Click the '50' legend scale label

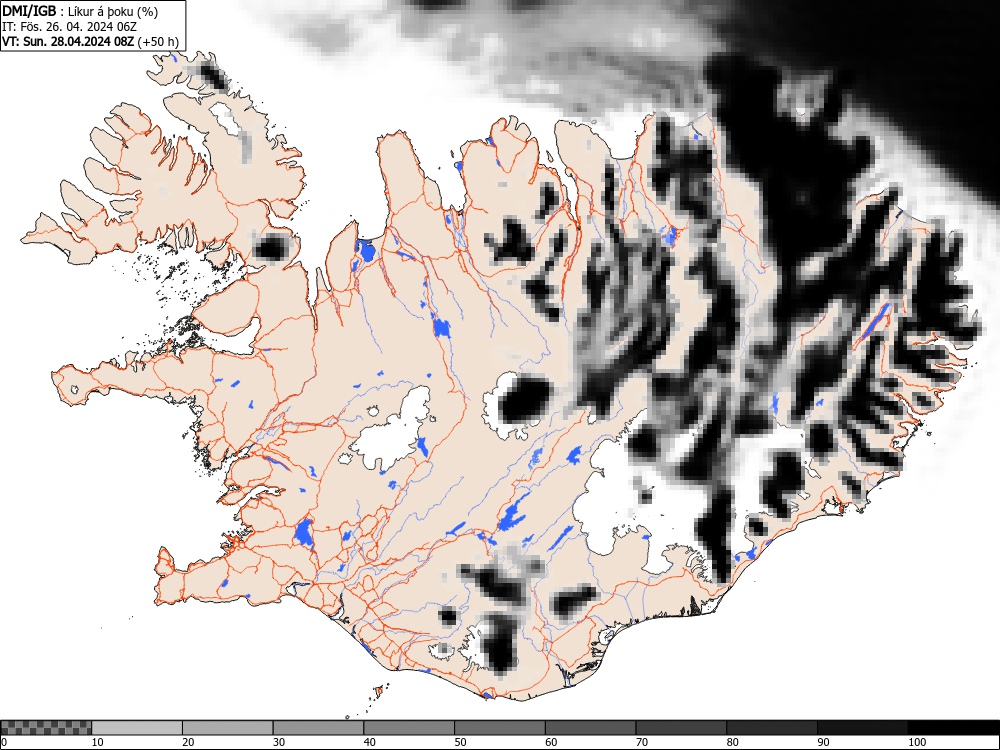(x=460, y=742)
